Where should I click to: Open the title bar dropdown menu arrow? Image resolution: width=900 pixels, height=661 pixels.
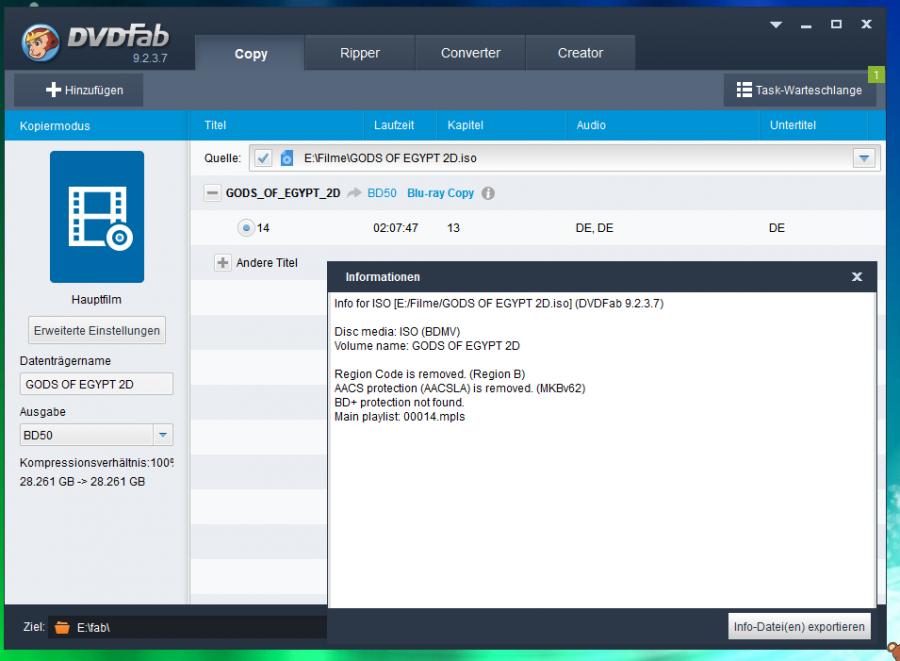776,25
